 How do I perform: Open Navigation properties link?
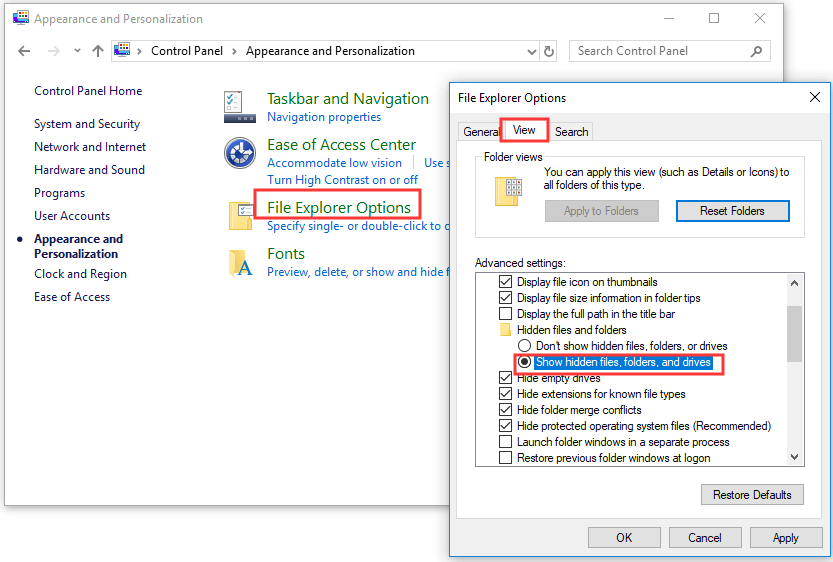324,117
